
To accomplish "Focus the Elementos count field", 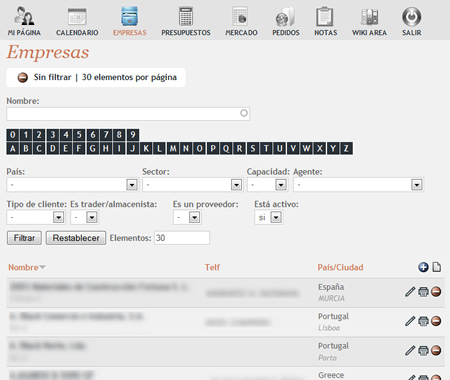I will (x=182, y=238).
